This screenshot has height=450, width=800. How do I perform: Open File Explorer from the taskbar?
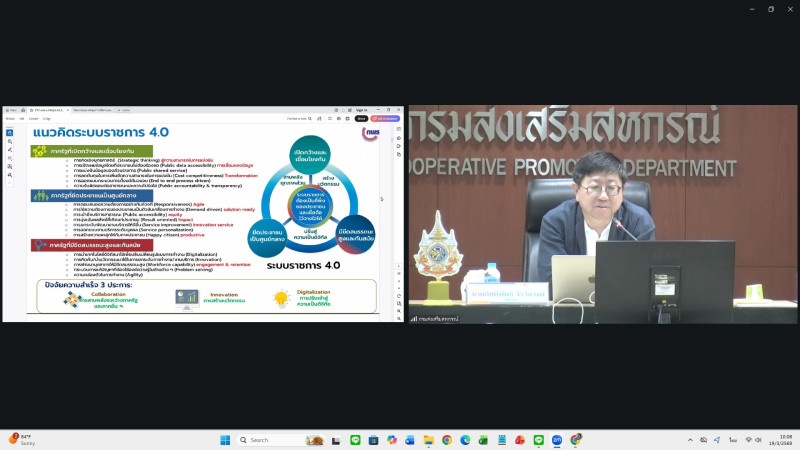(x=428, y=440)
